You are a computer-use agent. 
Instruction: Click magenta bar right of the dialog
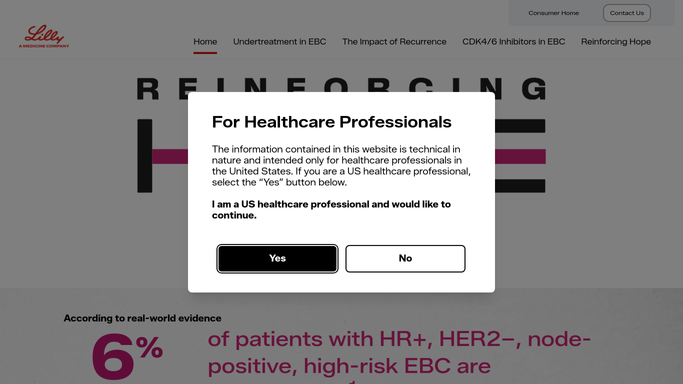pyautogui.click(x=520, y=157)
